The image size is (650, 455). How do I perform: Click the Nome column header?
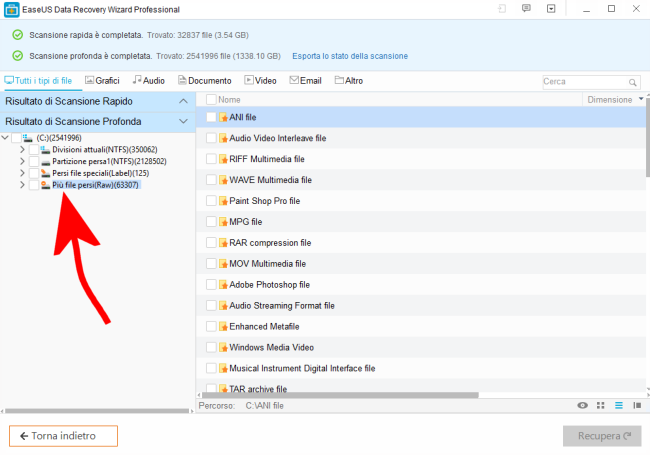(229, 99)
